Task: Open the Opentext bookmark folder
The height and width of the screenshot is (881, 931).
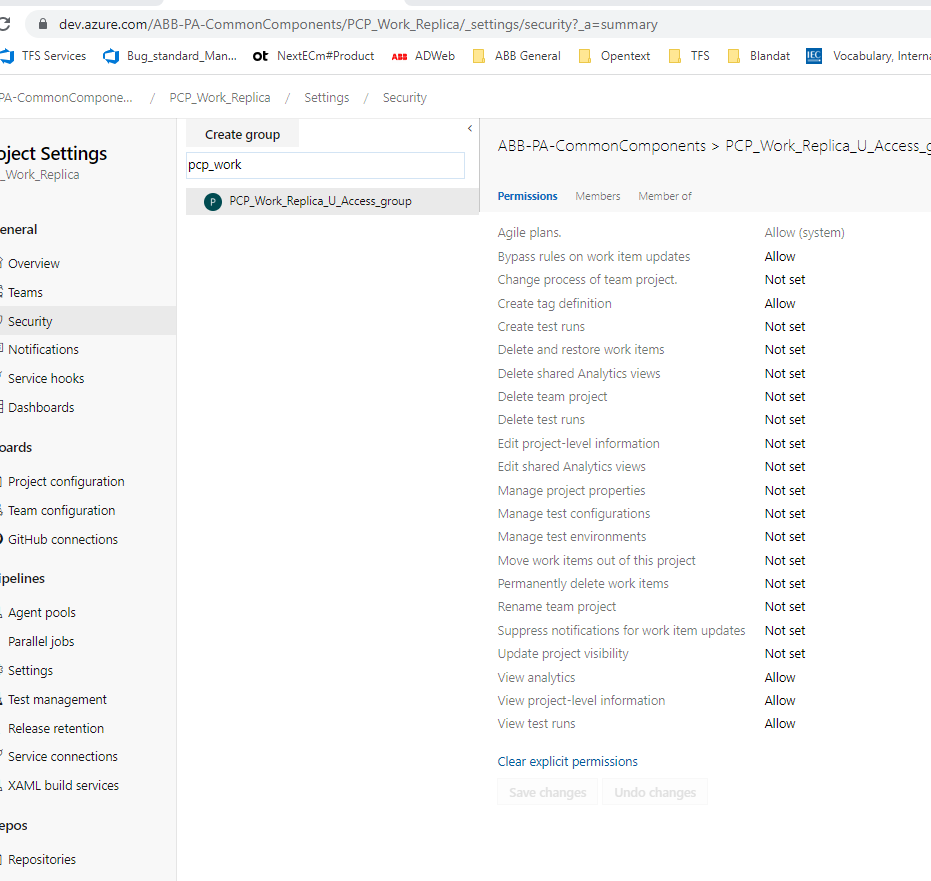Action: pyautogui.click(x=614, y=56)
